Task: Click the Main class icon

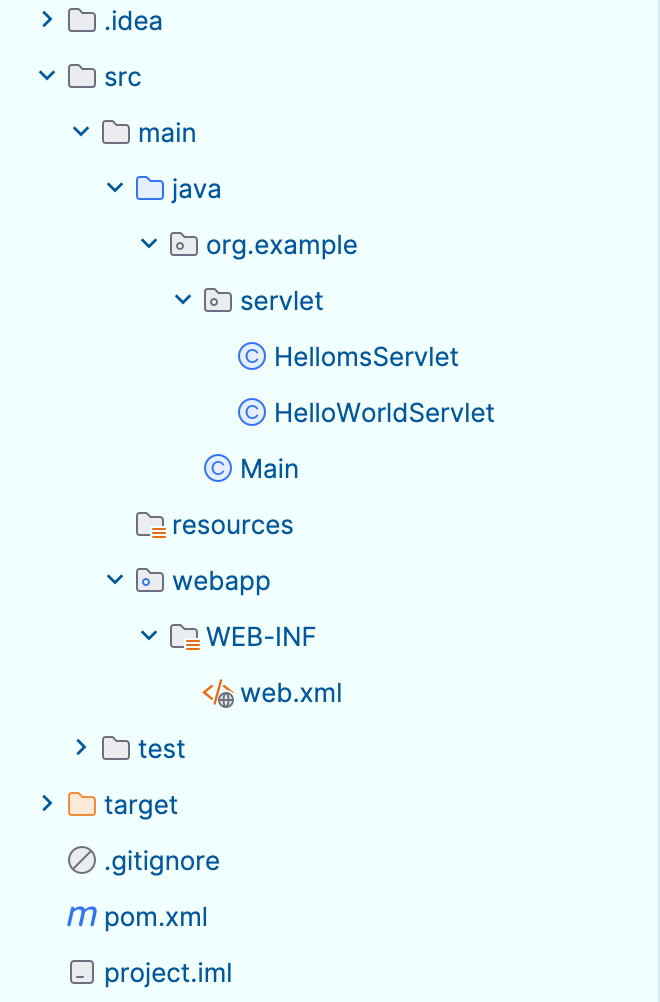Action: click(217, 469)
